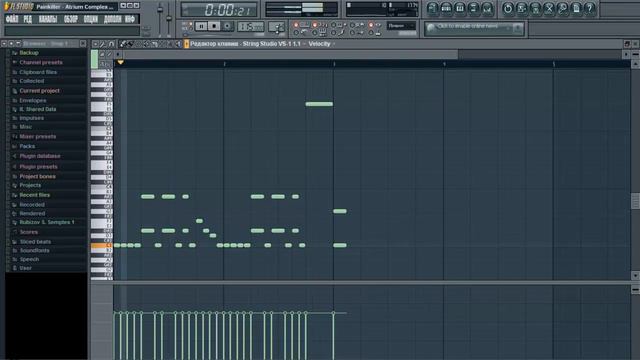The image size is (640, 360).
Task: Click the Backup folder icon in browser
Action: pyautogui.click(x=14, y=53)
